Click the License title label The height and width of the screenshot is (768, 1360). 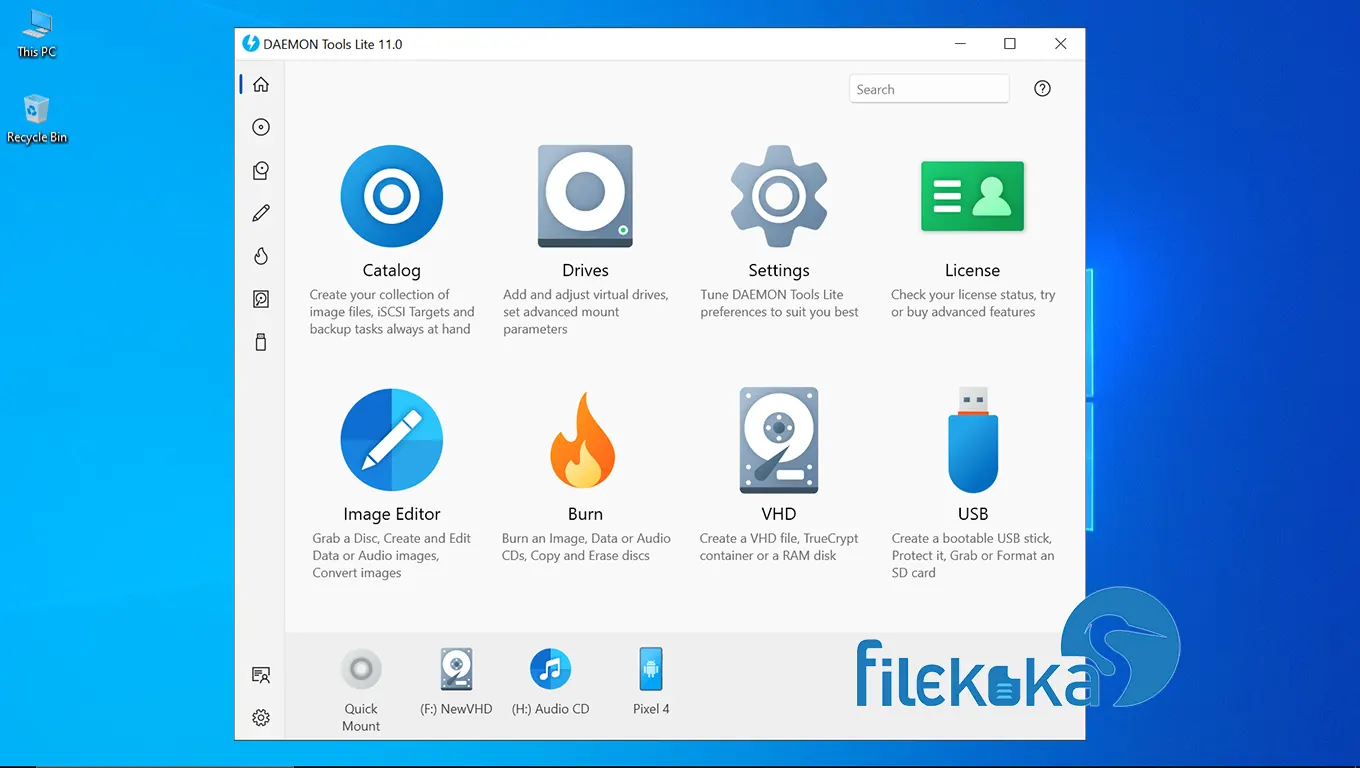coord(972,270)
